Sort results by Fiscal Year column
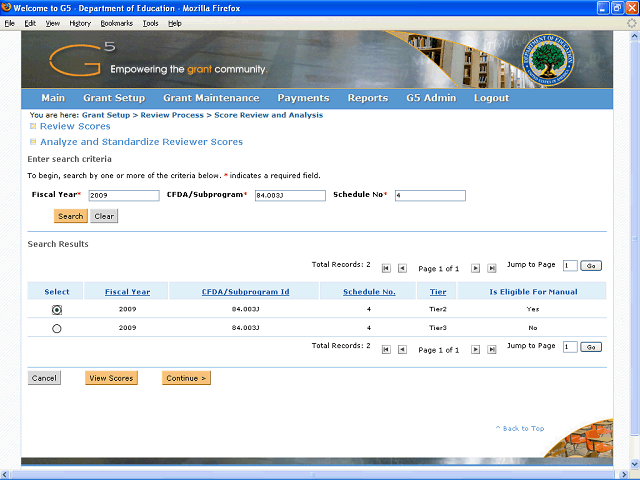 tap(127, 292)
